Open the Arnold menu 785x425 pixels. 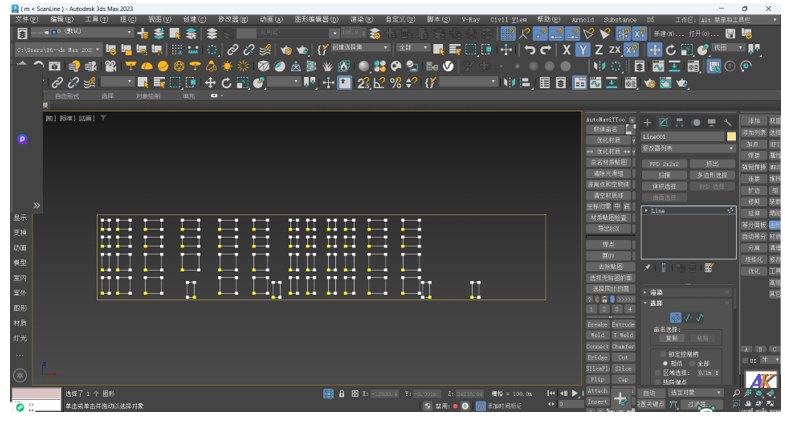[582, 19]
